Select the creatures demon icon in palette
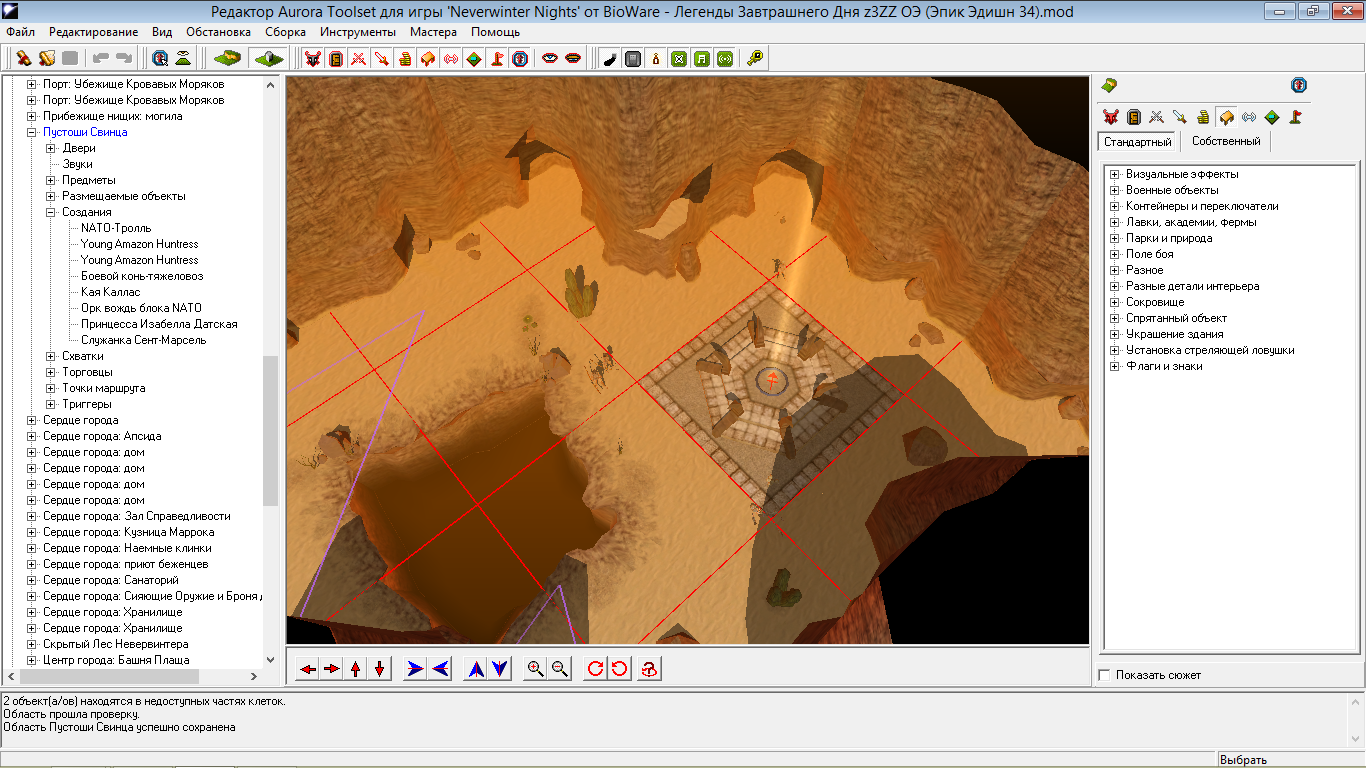 pyautogui.click(x=1110, y=117)
